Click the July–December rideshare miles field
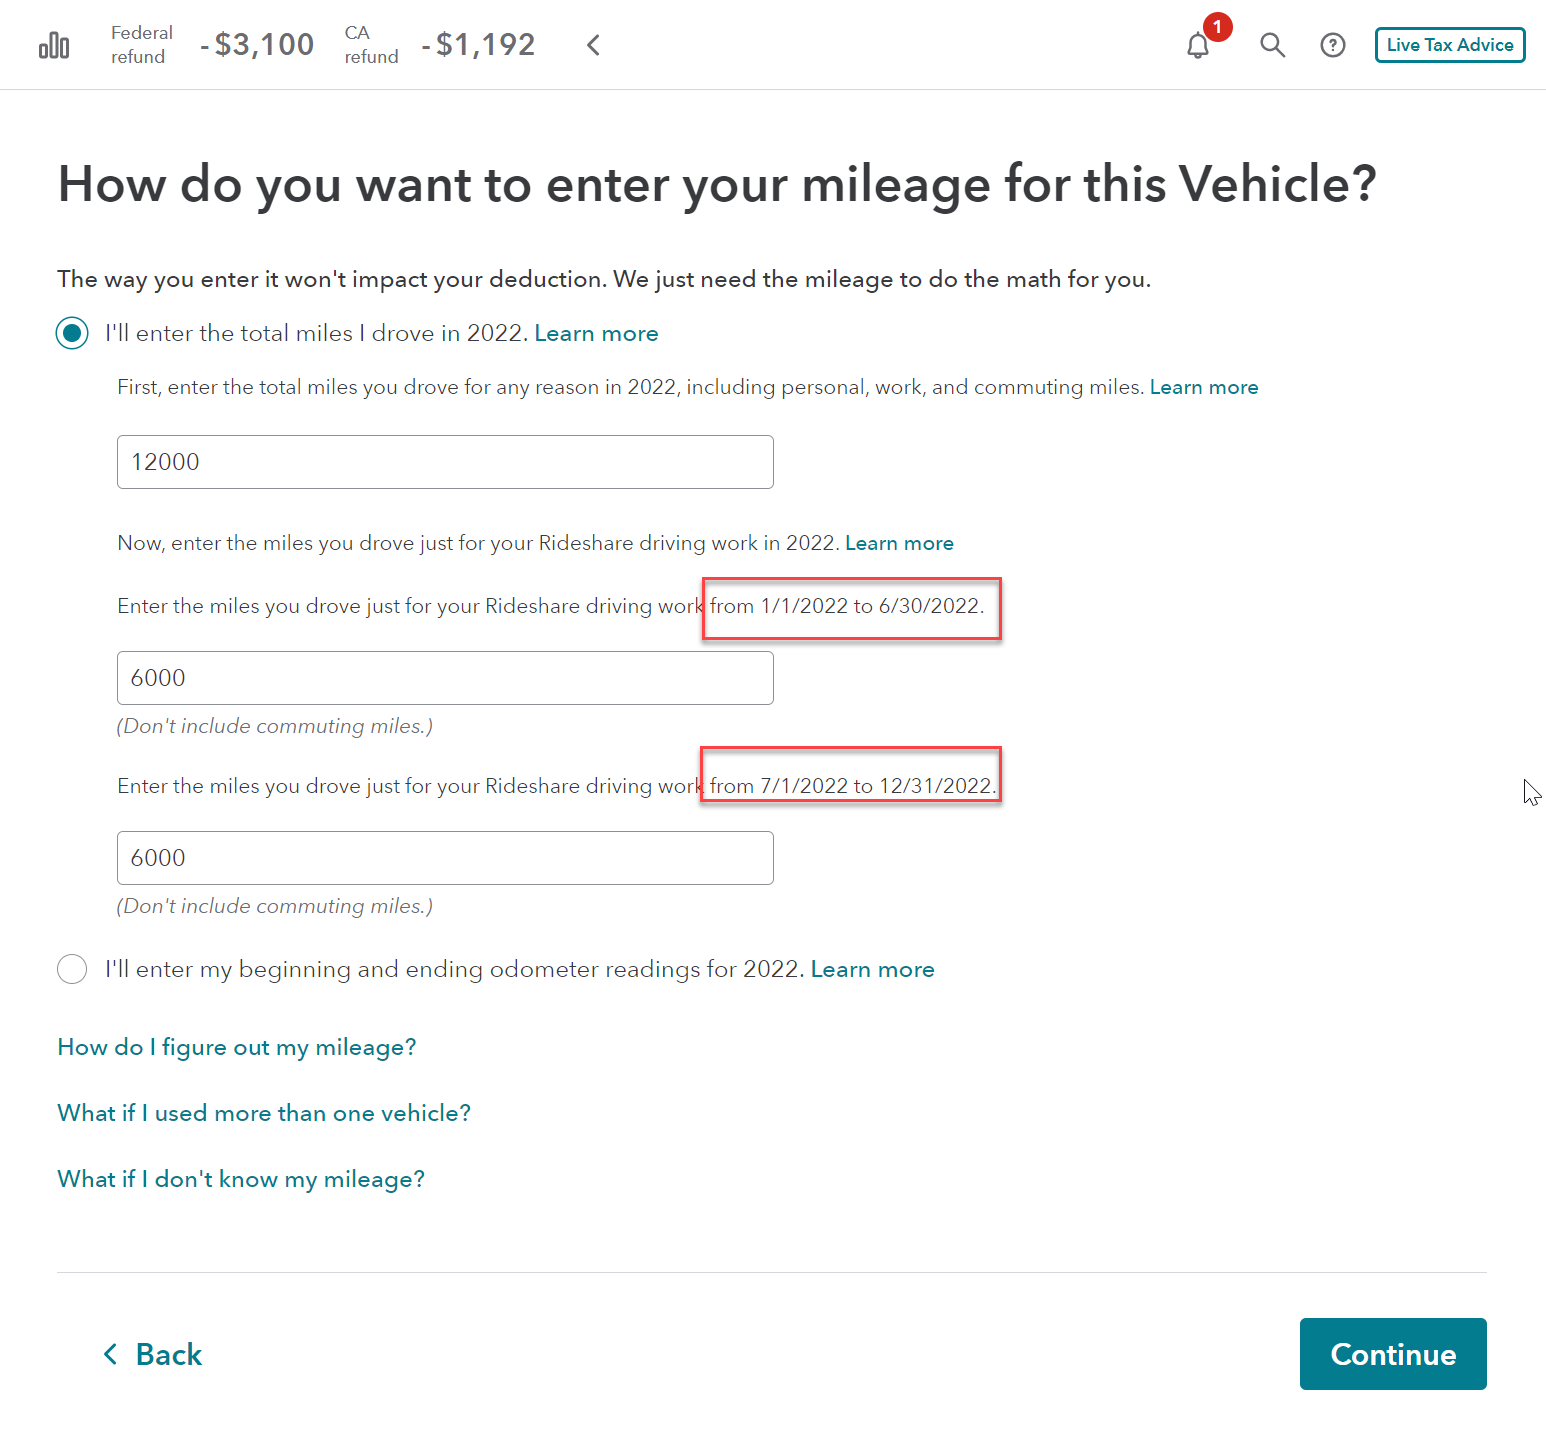The image size is (1546, 1430). coord(445,858)
